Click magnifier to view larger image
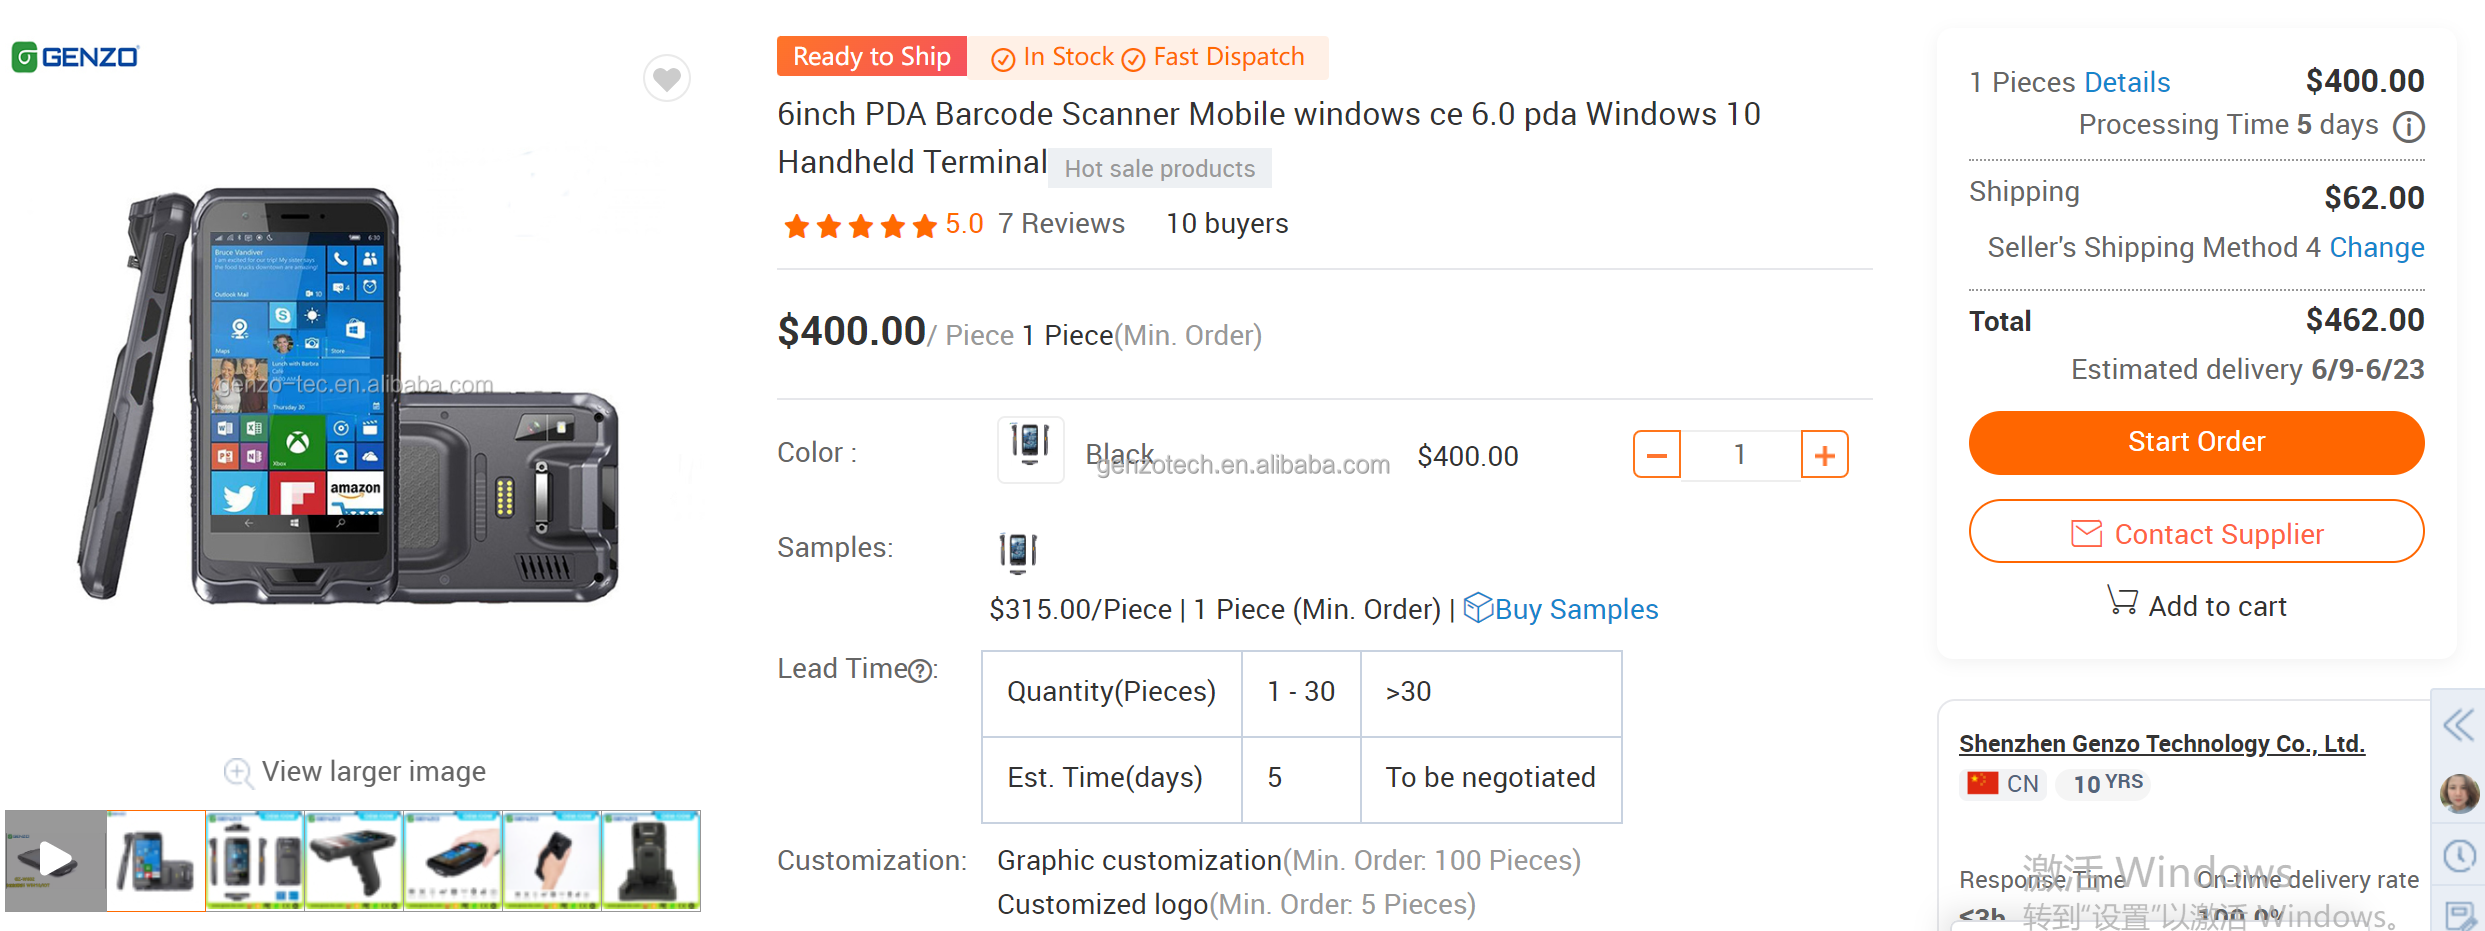The width and height of the screenshot is (2485, 931). [x=238, y=772]
